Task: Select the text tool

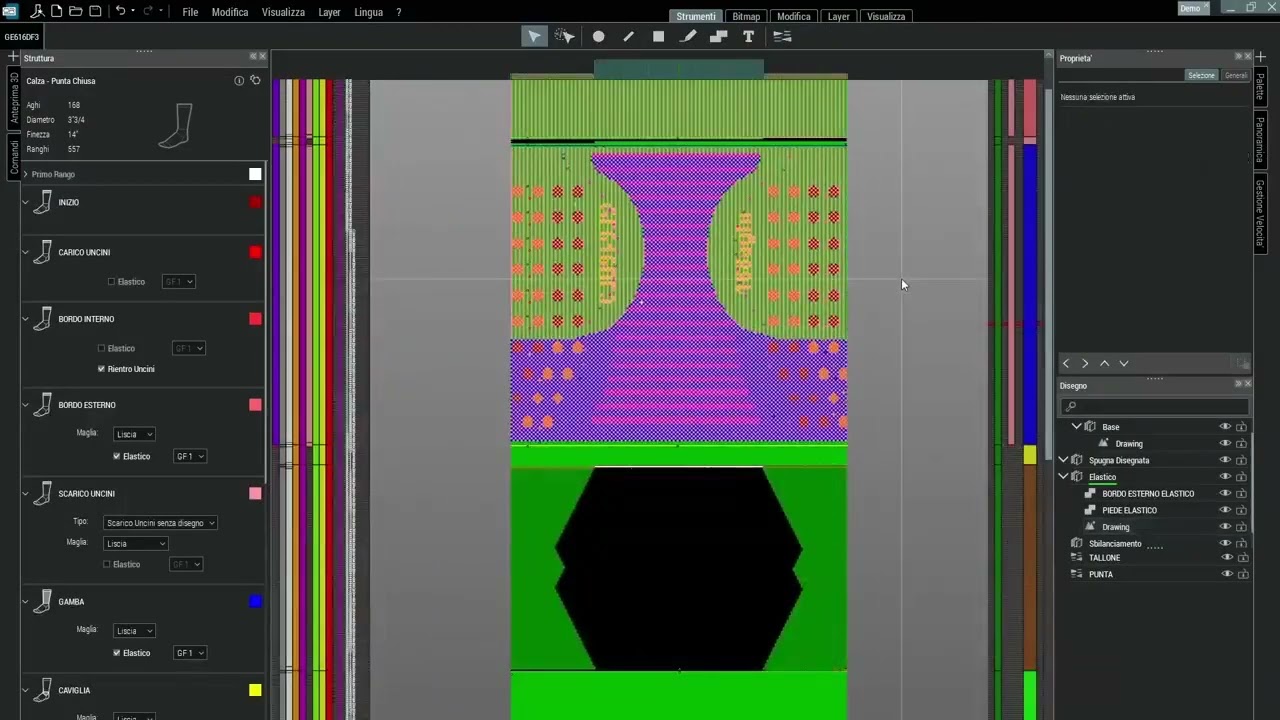Action: coord(748,36)
